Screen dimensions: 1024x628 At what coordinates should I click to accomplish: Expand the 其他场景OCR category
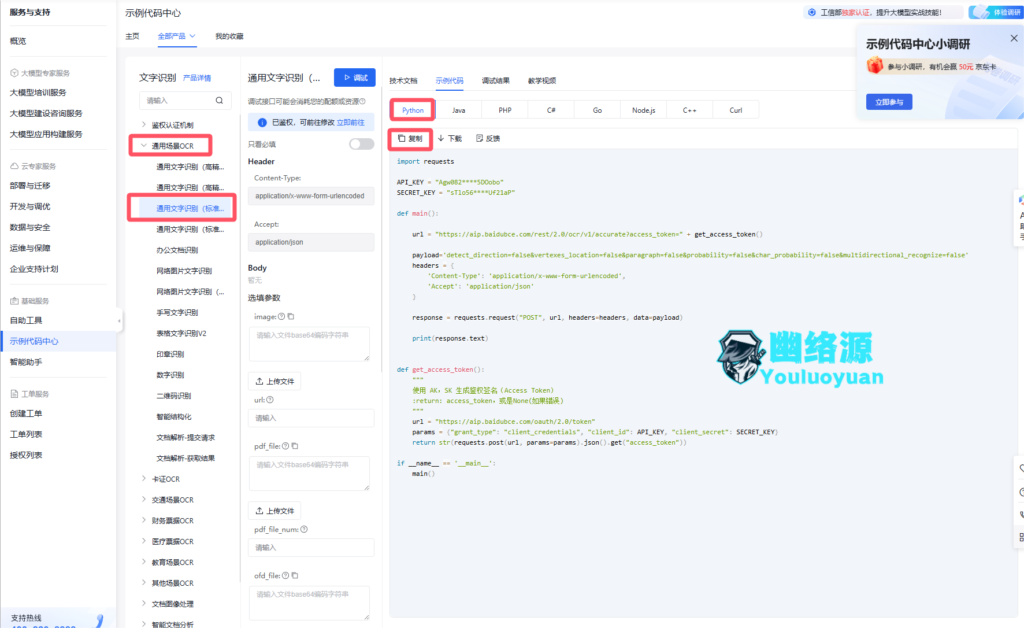(144, 583)
